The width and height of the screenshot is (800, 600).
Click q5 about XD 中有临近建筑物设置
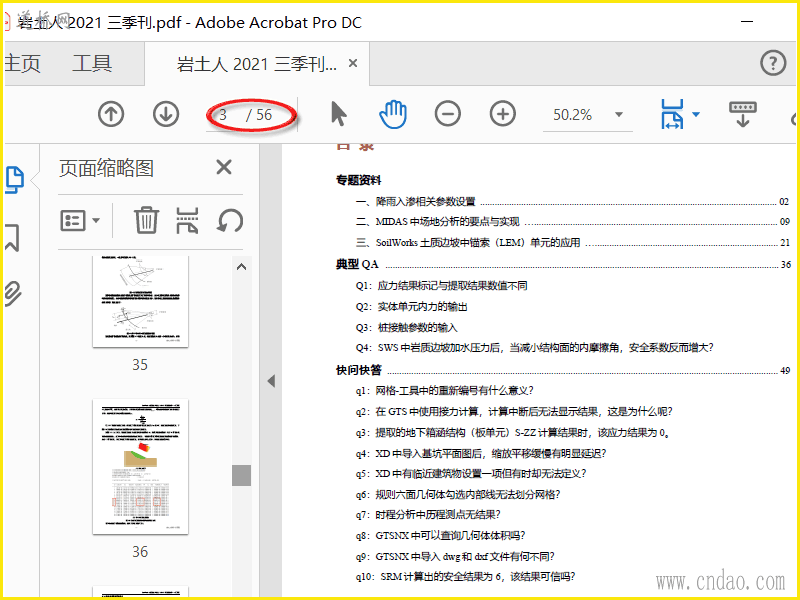pyautogui.click(x=471, y=473)
